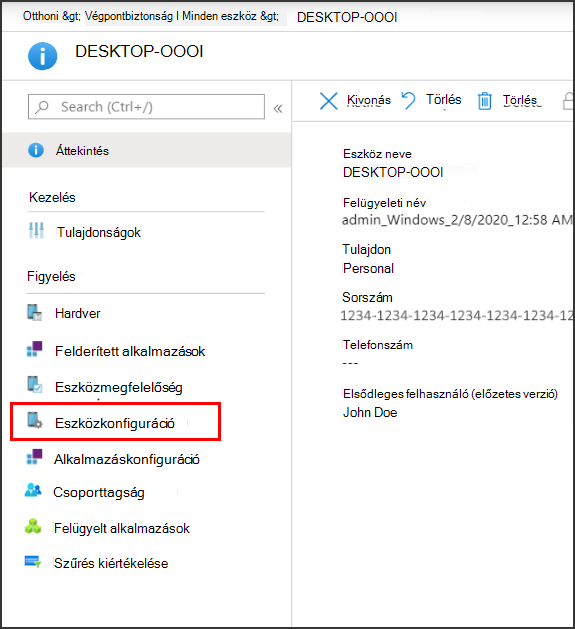575x629 pixels.
Task: Click the DESKTOP-OOOI breadcrumb item
Action: click(347, 17)
